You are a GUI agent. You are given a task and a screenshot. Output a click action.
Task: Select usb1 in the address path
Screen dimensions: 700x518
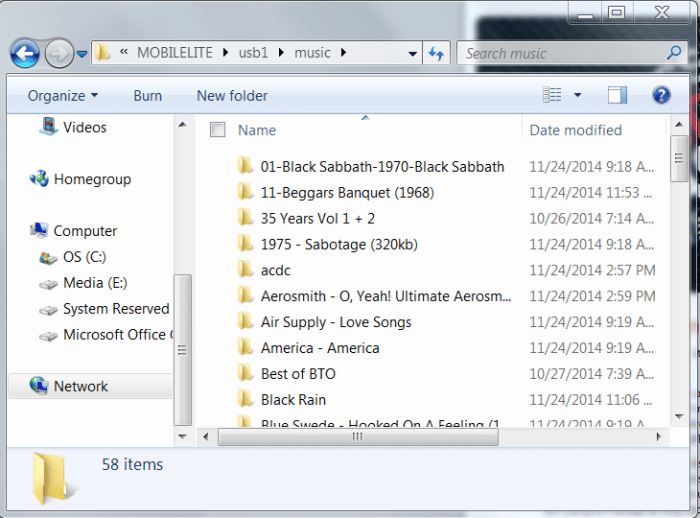(253, 53)
